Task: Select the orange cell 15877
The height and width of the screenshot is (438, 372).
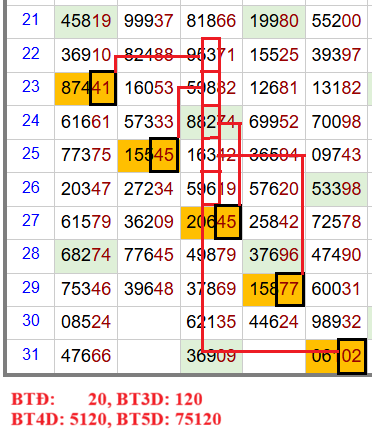Action: click(274, 289)
